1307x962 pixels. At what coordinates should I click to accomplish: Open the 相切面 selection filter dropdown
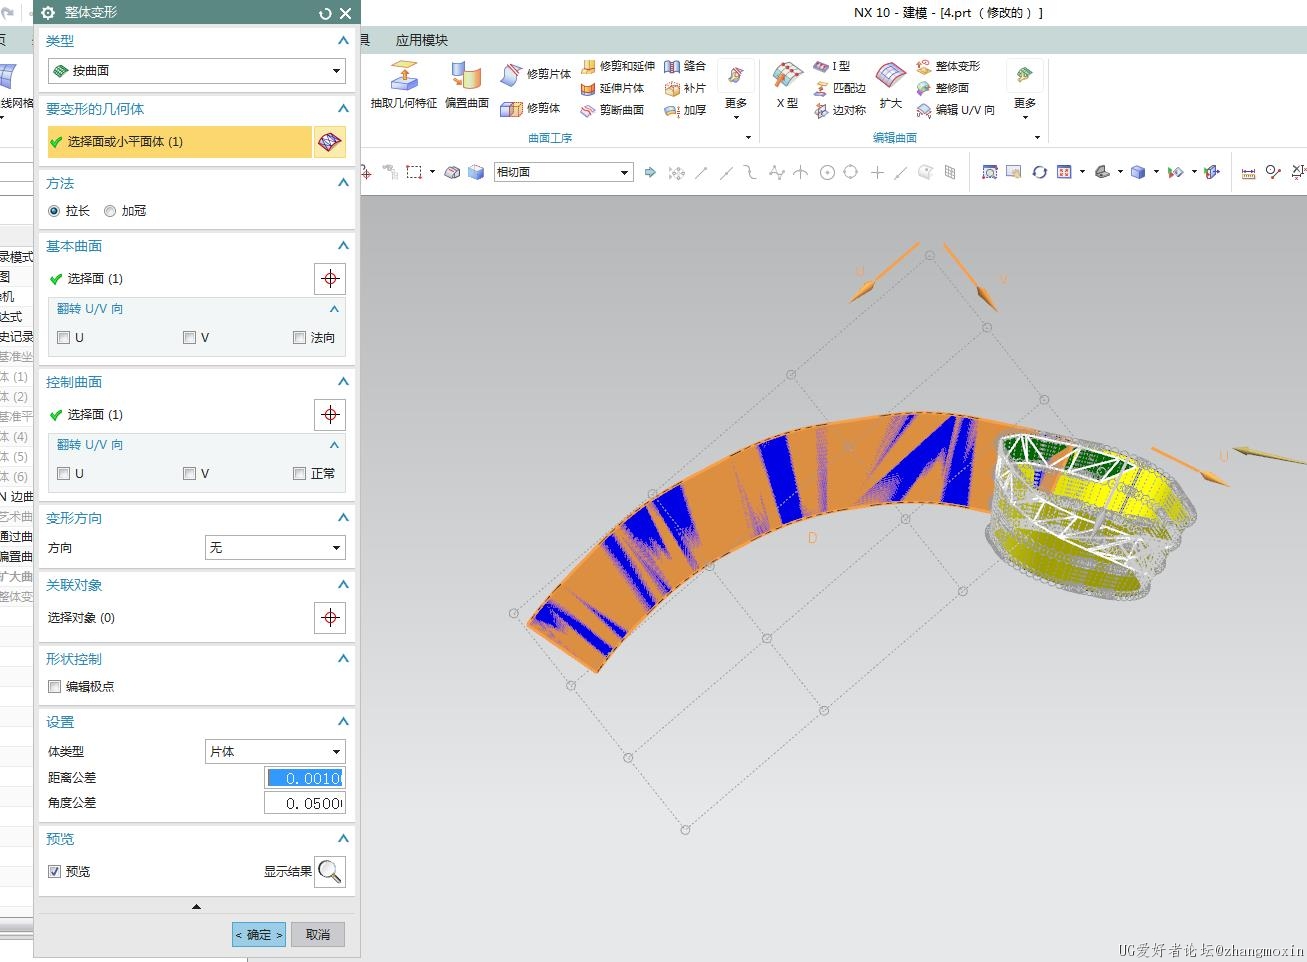564,172
